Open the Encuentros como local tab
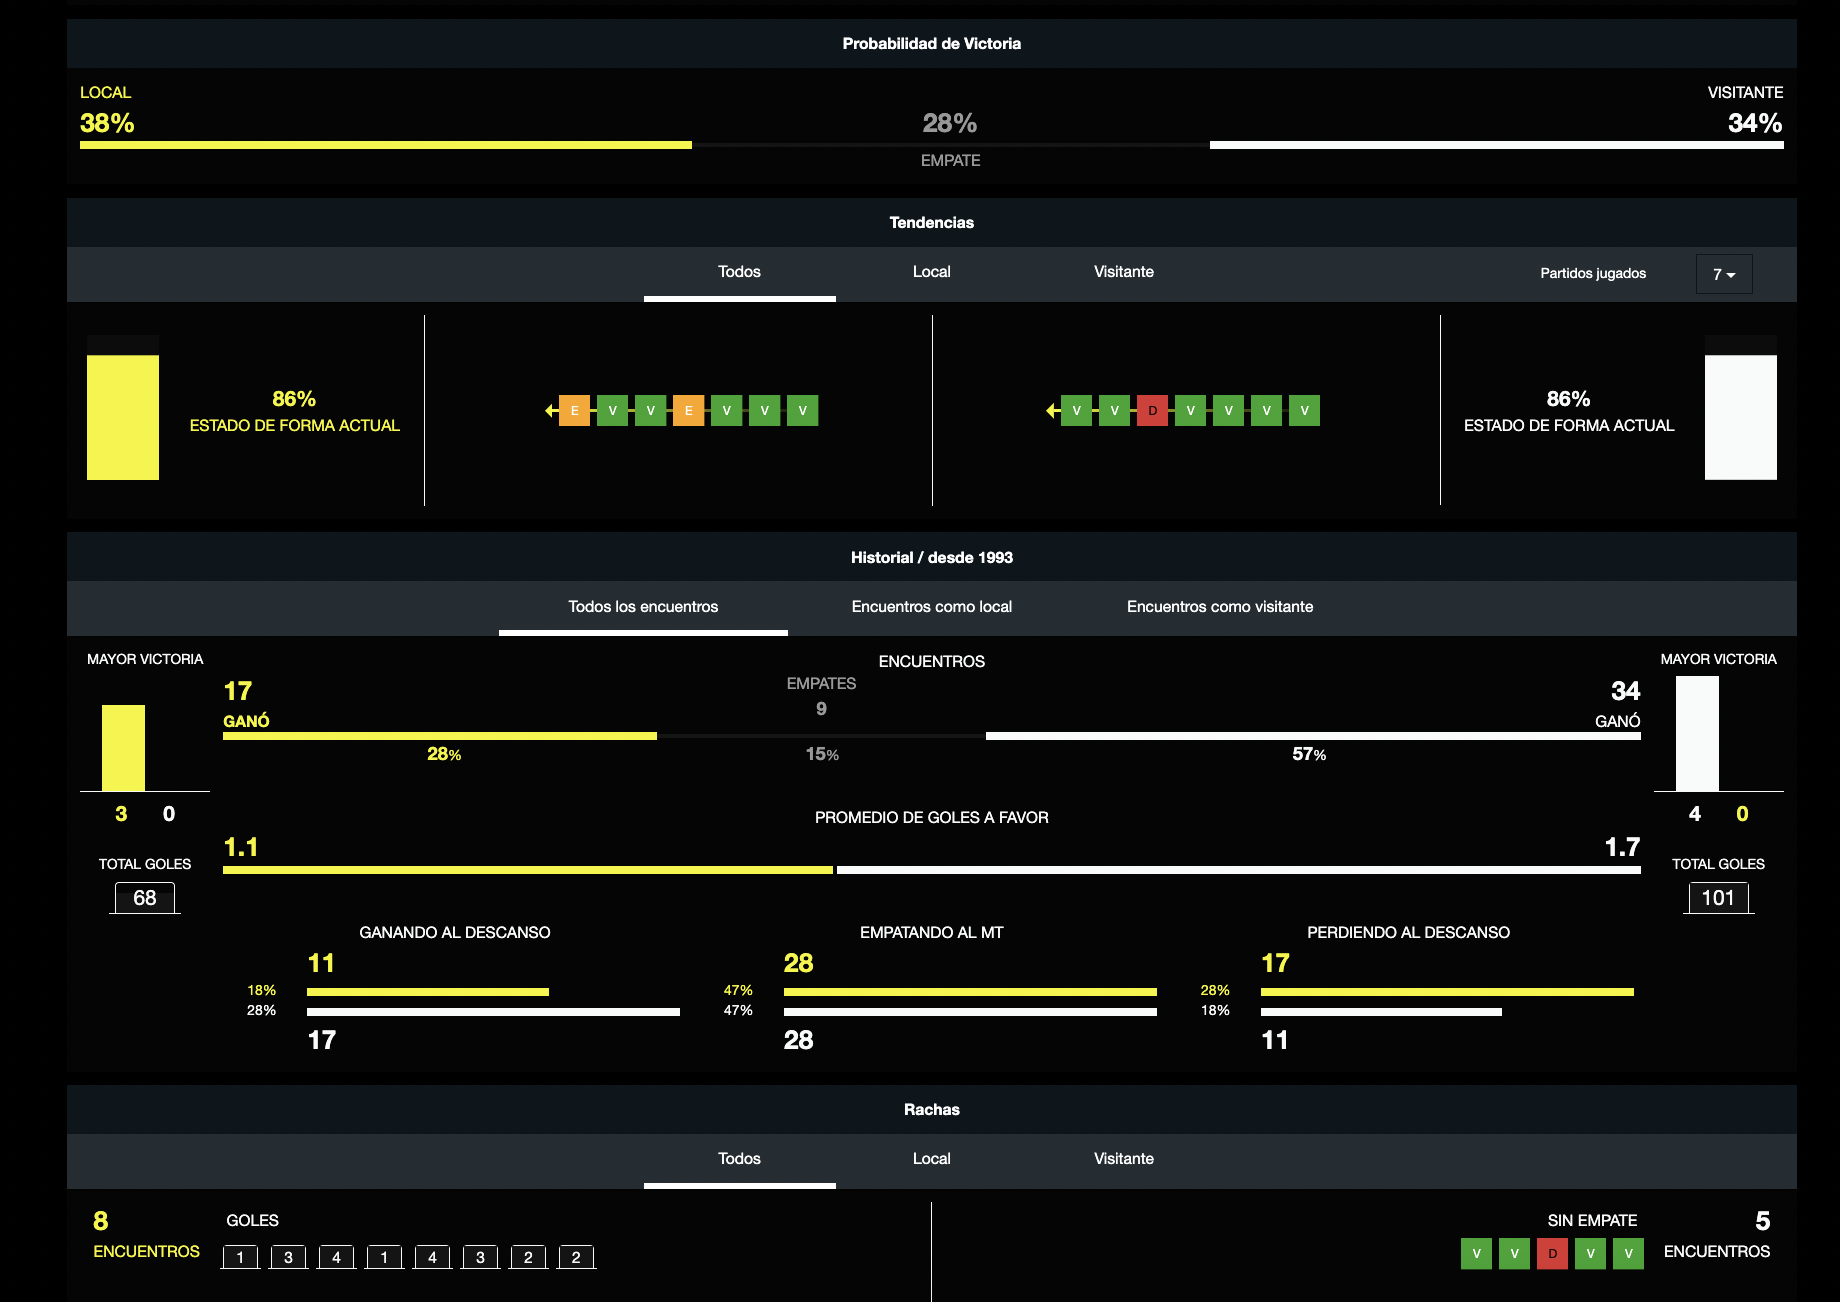Screen dimensions: 1840x1302 point(931,607)
